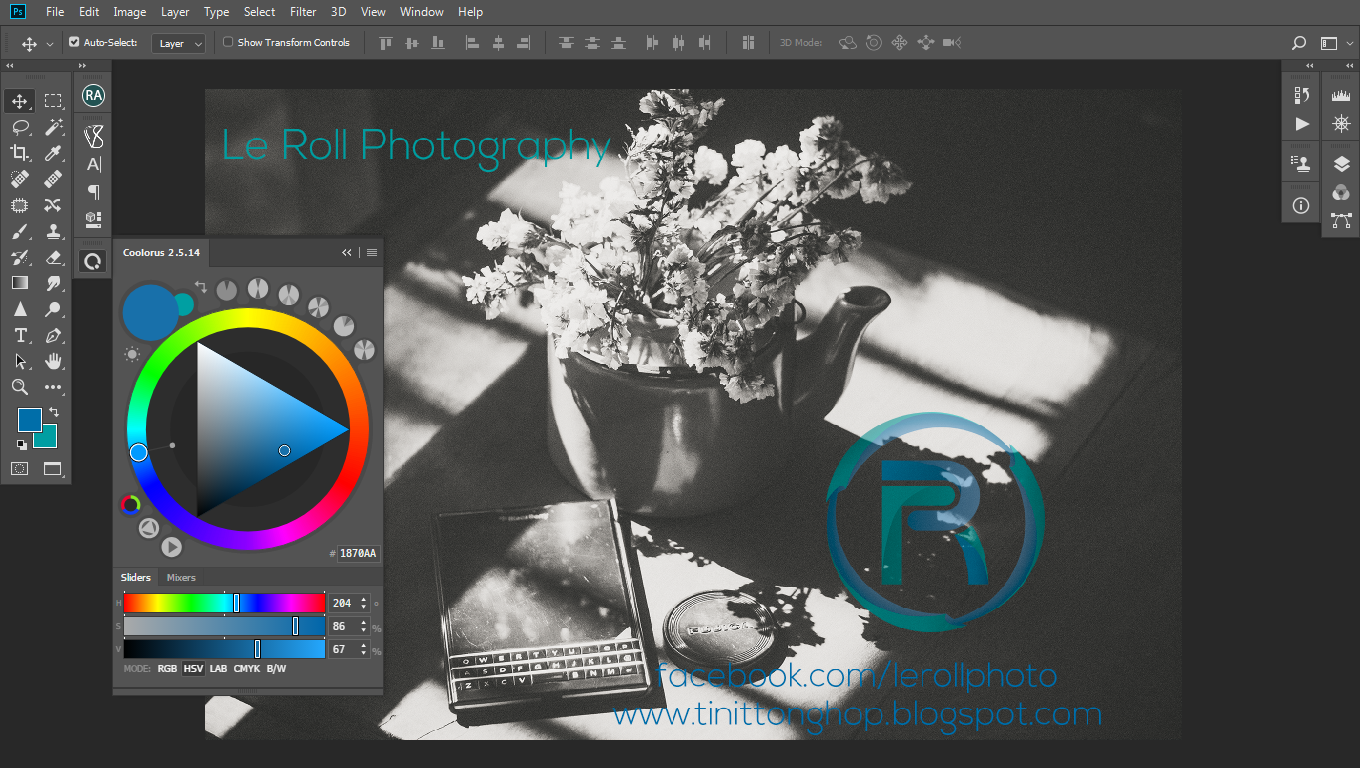Switch Coolorus mode to LAB
1360x768 pixels.
pyautogui.click(x=218, y=669)
